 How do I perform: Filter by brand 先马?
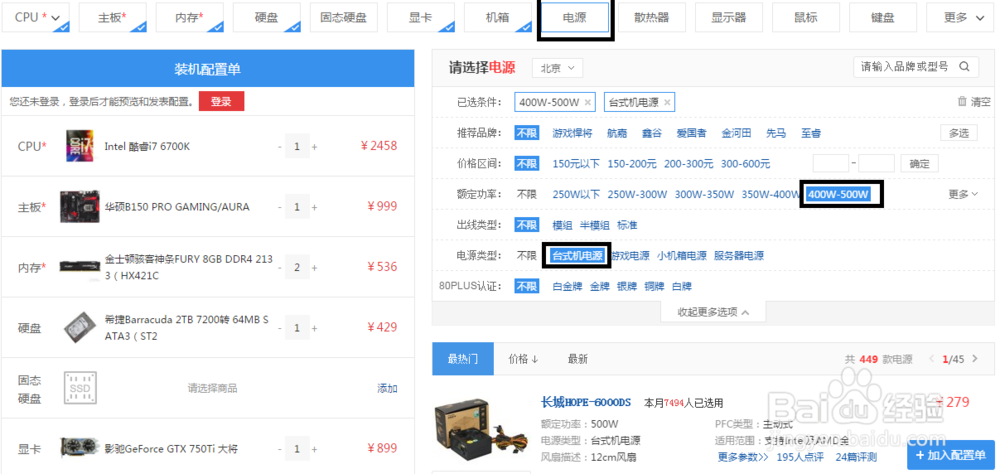point(776,133)
